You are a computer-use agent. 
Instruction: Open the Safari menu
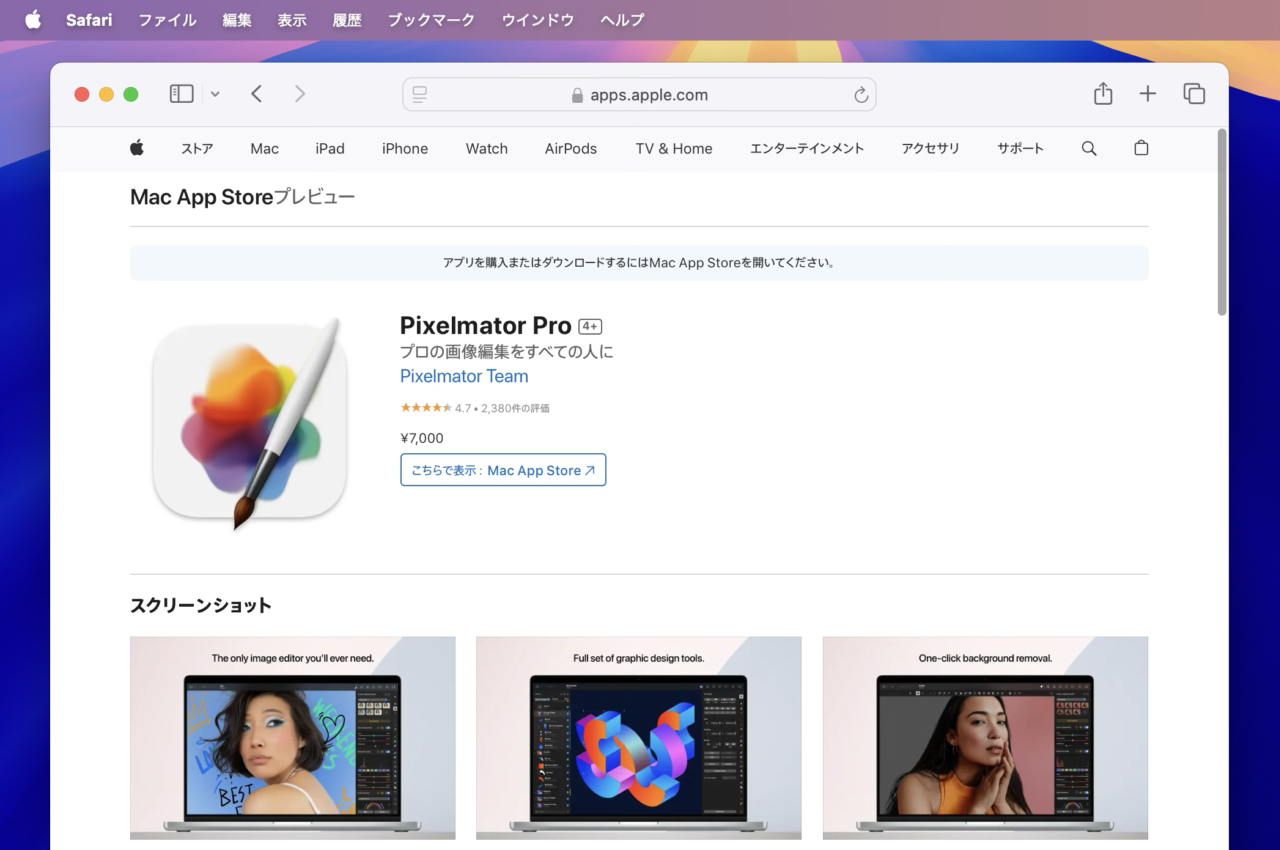click(89, 20)
